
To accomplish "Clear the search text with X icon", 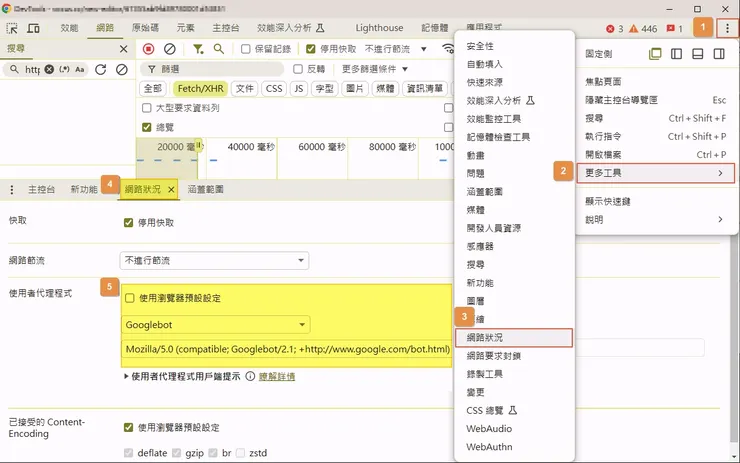I will (x=49, y=69).
